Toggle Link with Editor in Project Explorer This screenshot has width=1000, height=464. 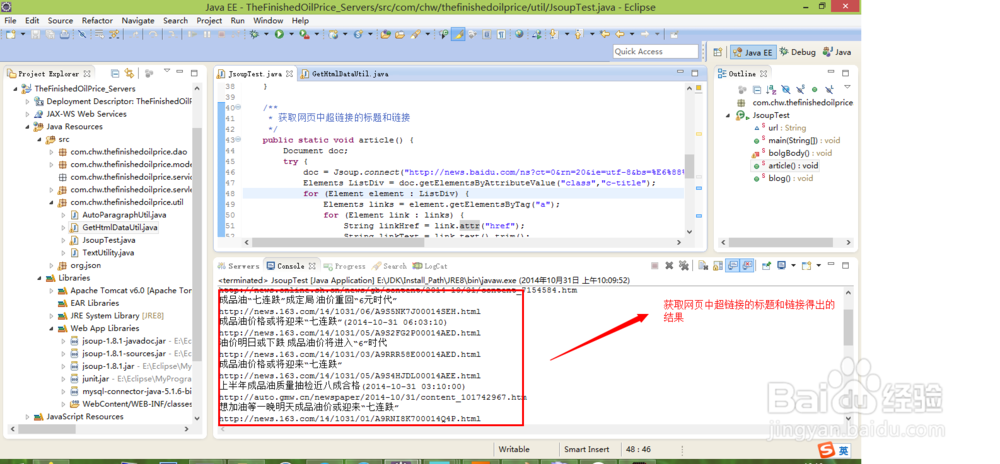(129, 73)
